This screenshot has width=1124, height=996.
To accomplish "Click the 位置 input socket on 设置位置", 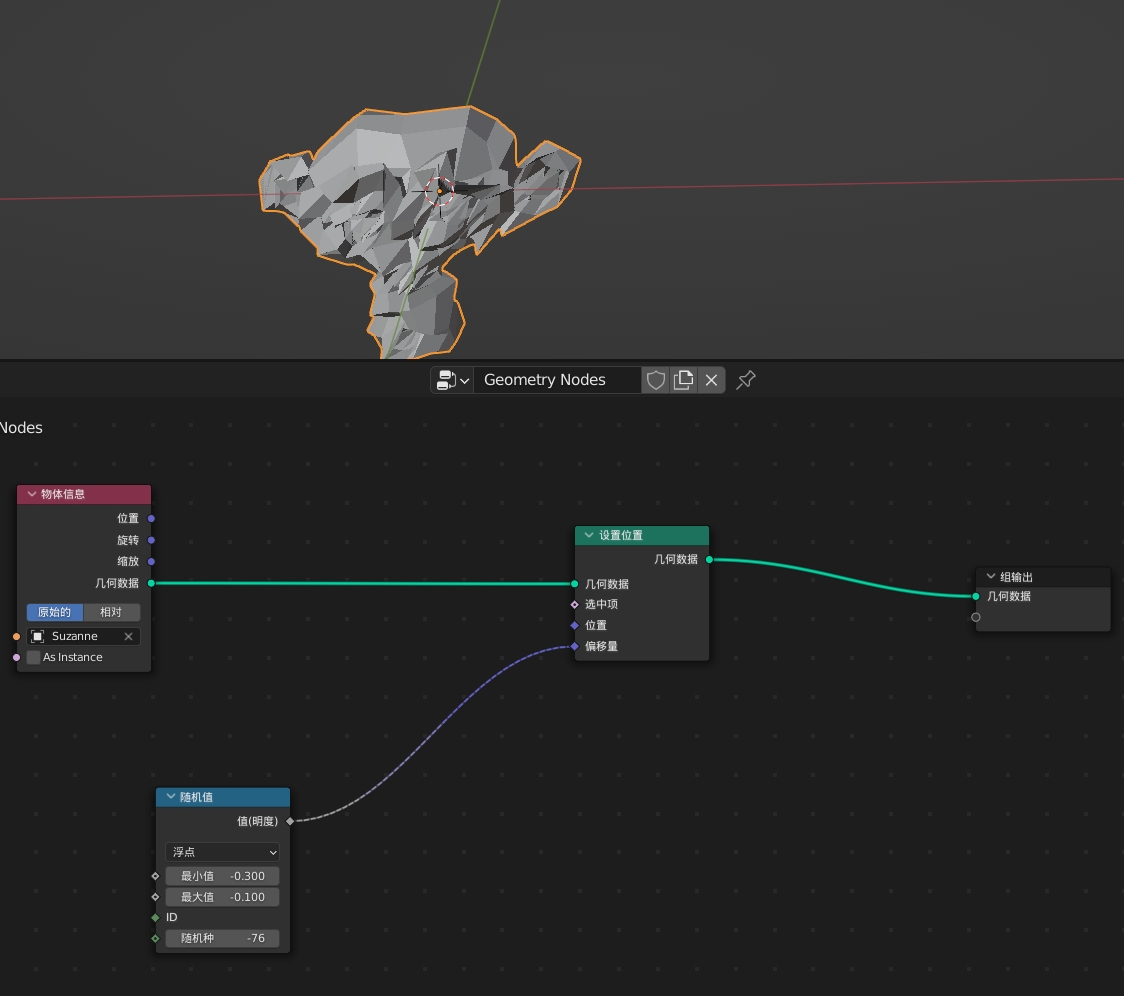I will (574, 625).
